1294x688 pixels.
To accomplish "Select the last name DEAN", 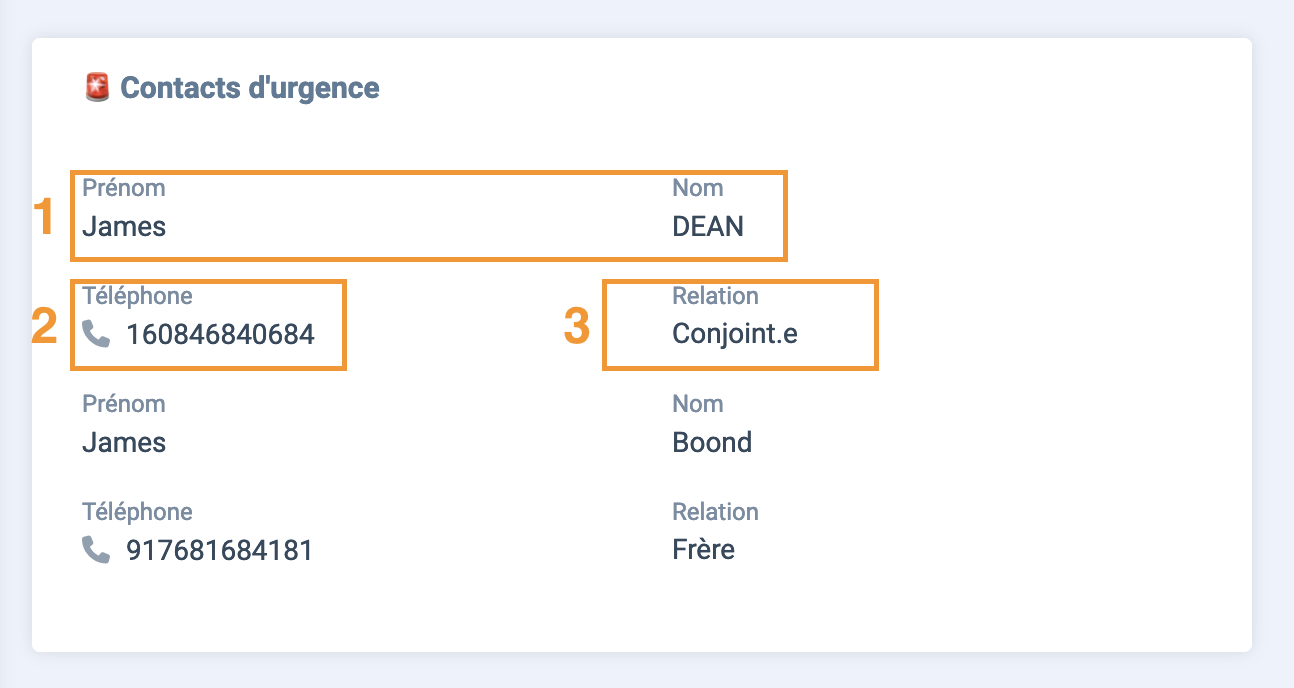I will point(708,226).
